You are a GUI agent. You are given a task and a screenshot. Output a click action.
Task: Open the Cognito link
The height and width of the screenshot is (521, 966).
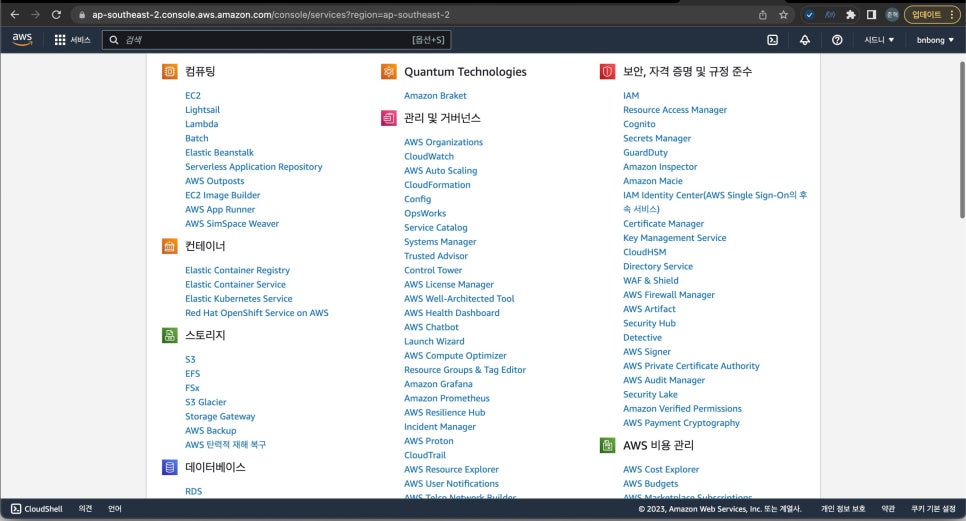639,124
